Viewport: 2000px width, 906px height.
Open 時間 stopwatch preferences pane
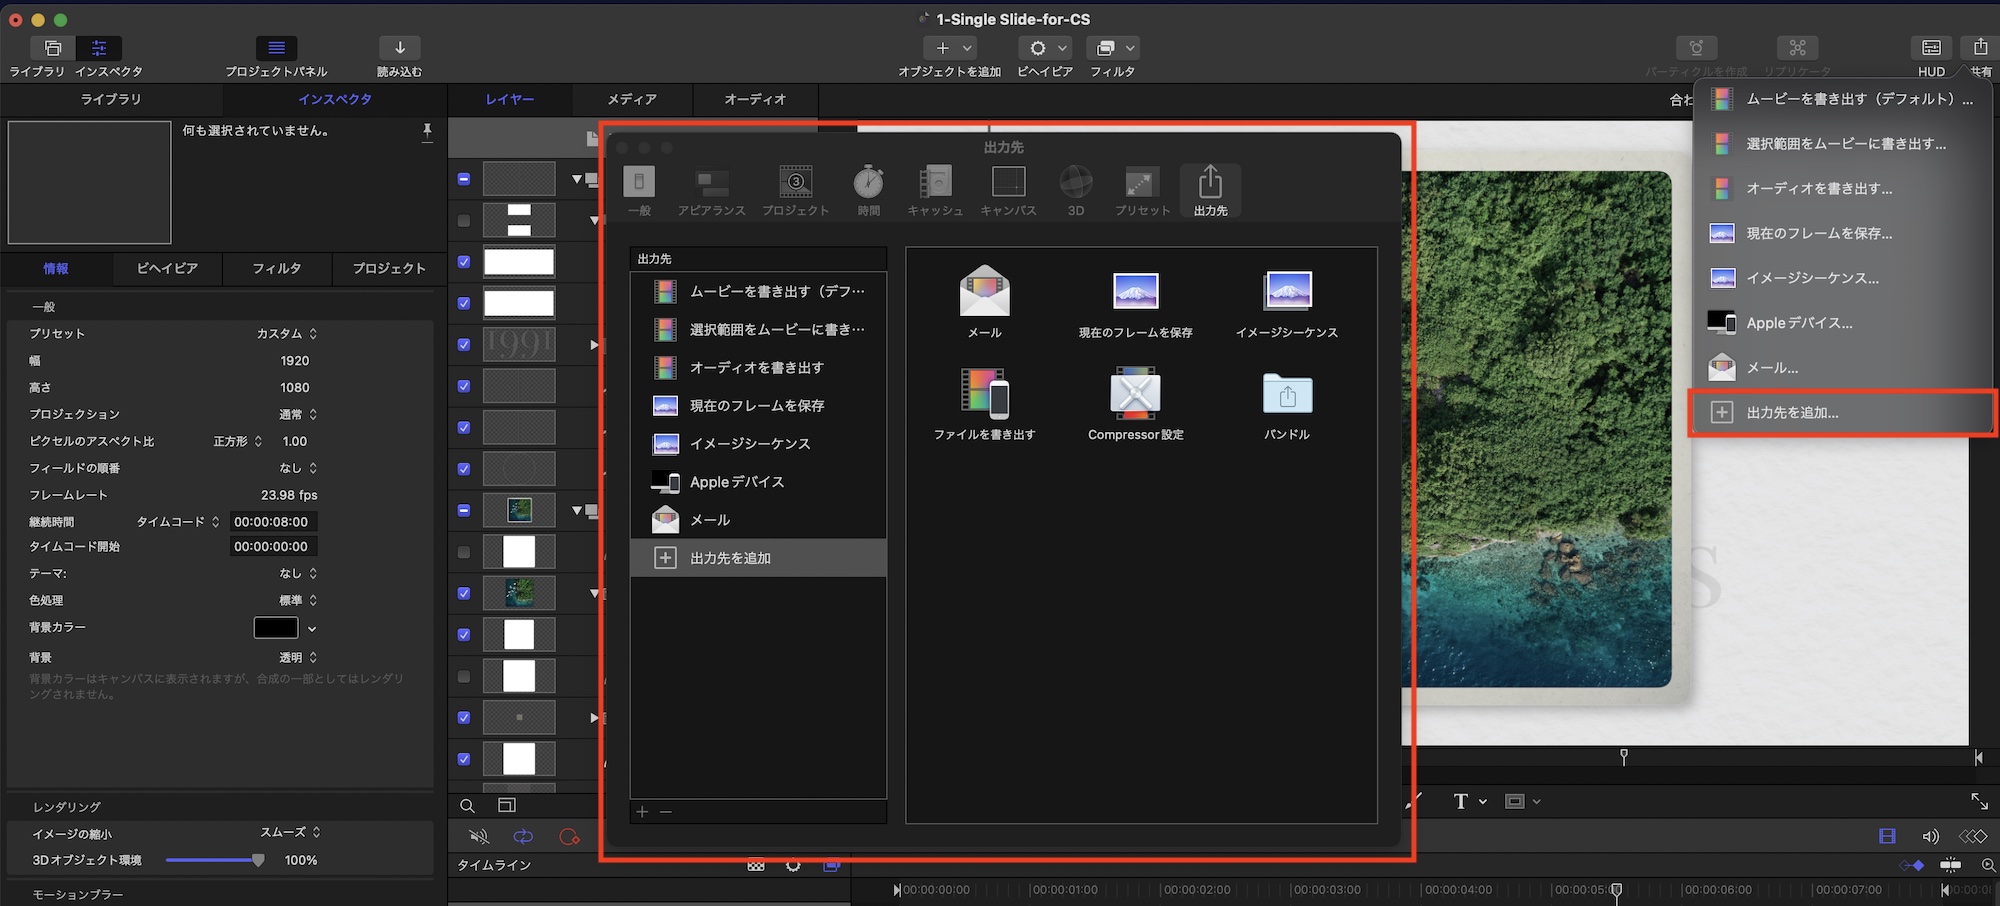[869, 190]
